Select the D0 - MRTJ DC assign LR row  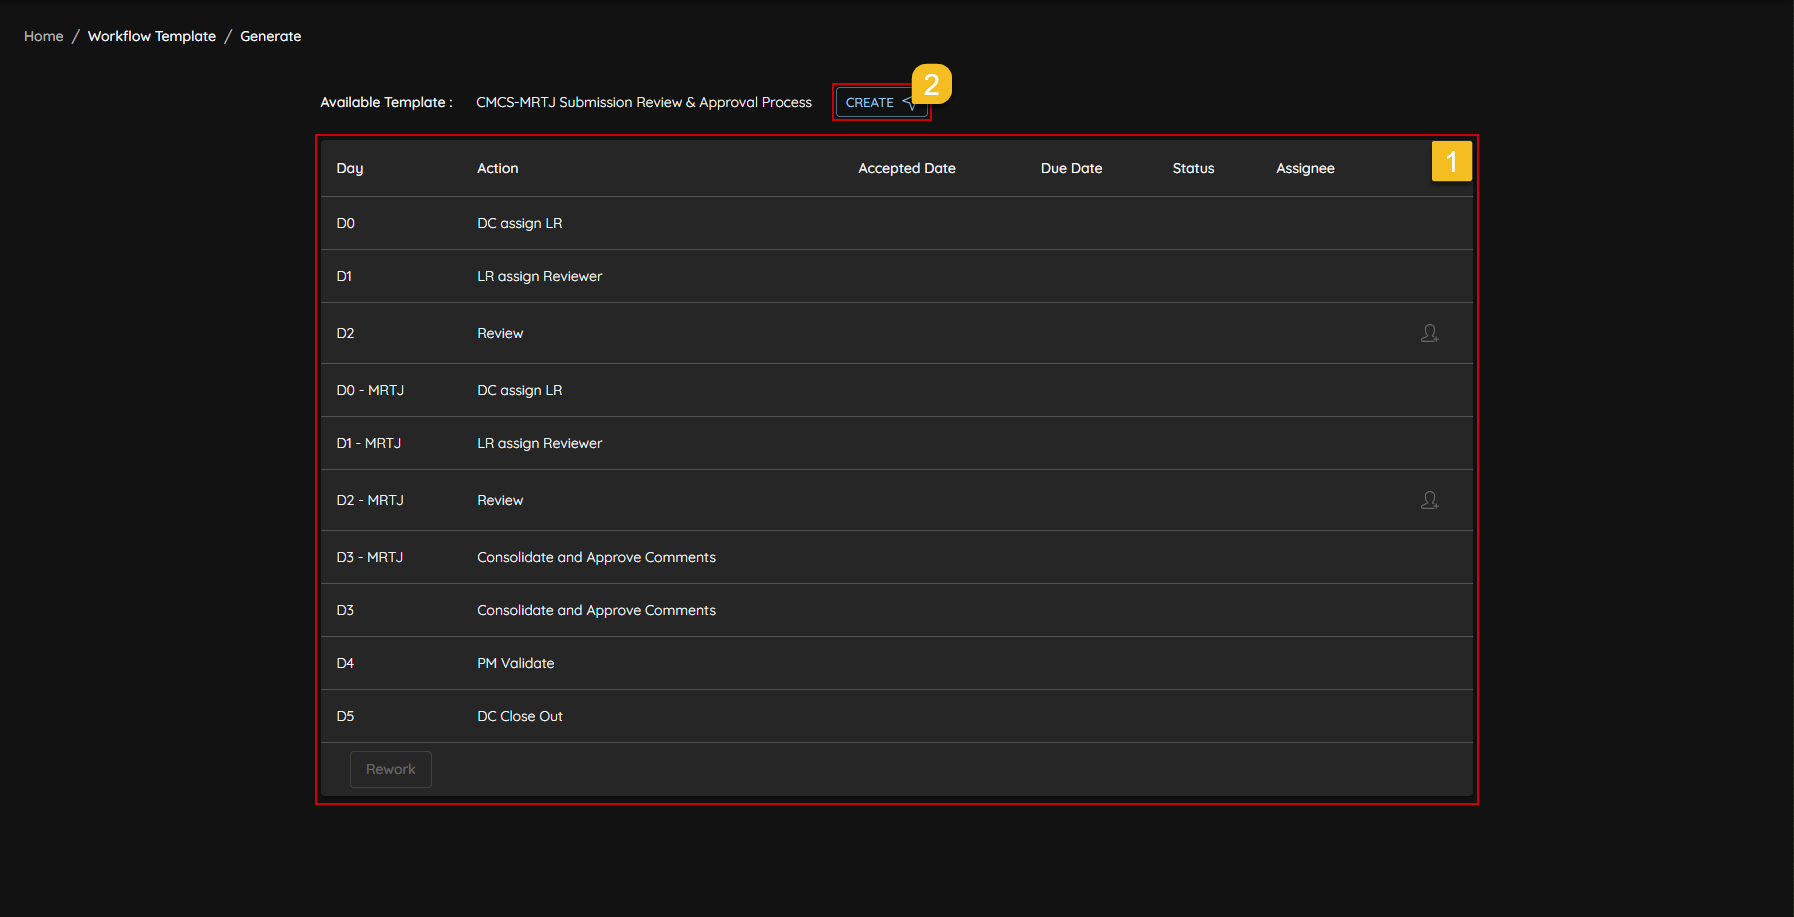[519, 390]
